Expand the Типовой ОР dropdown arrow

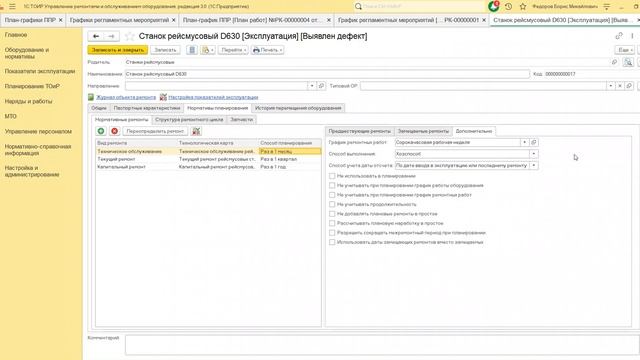[611, 86]
